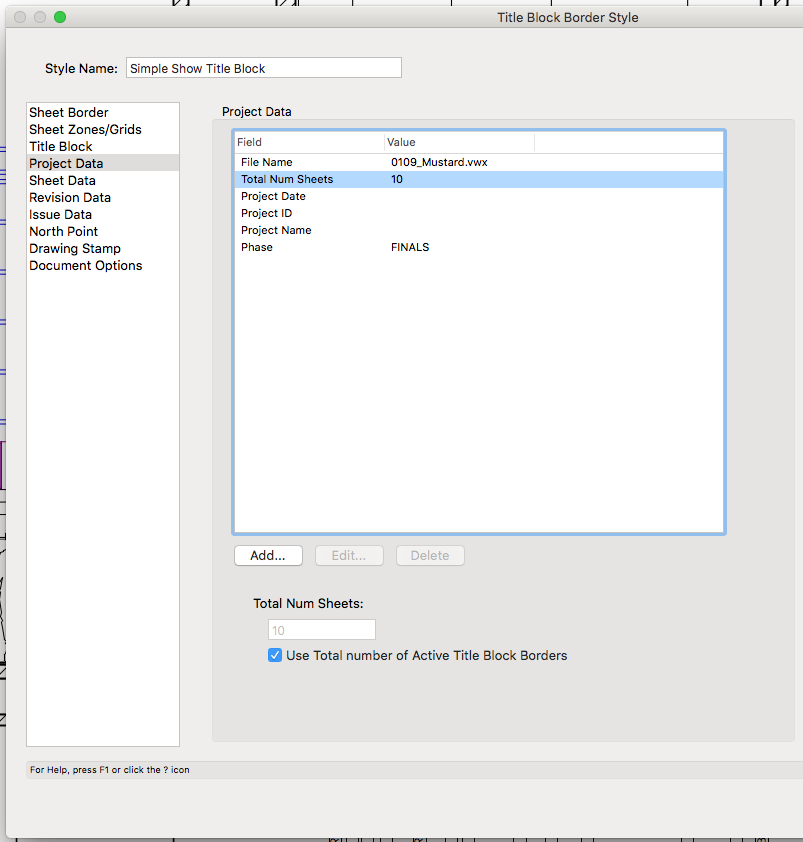Go to the Issue Data category

(61, 215)
